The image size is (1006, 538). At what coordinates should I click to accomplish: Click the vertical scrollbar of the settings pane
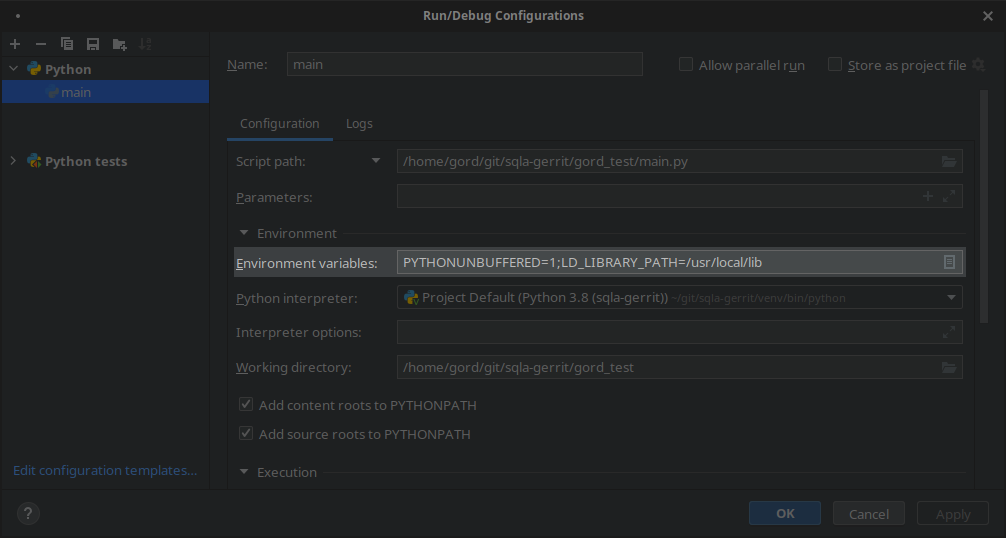click(983, 200)
